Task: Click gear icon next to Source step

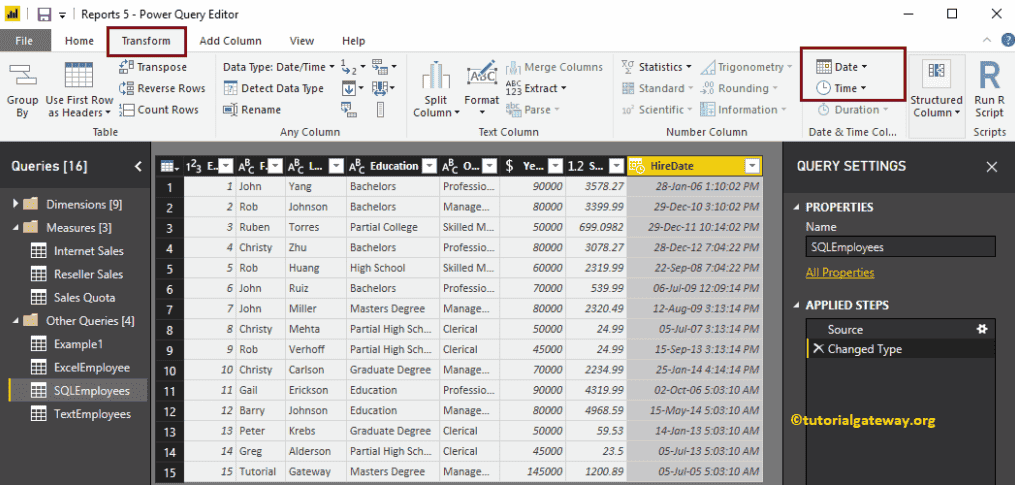Action: click(981, 329)
